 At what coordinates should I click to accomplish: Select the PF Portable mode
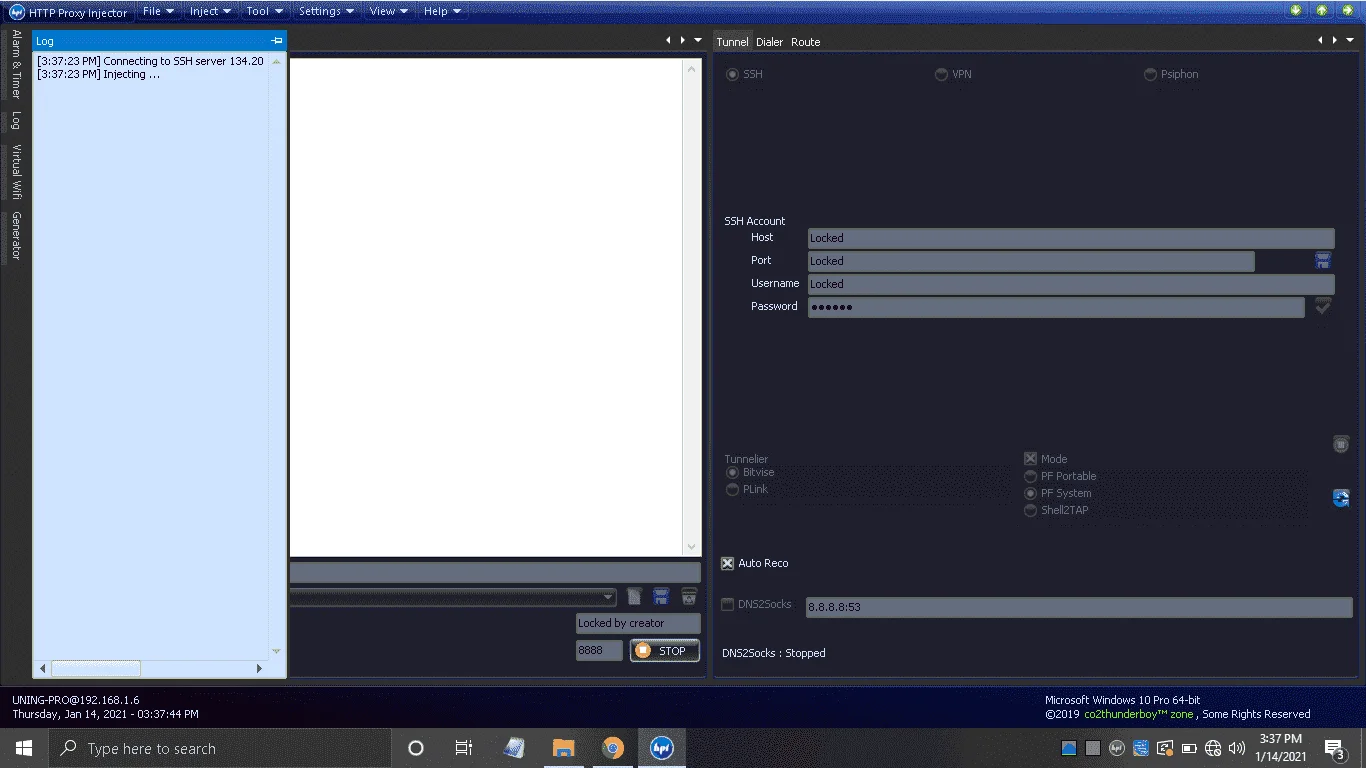pyautogui.click(x=1031, y=476)
